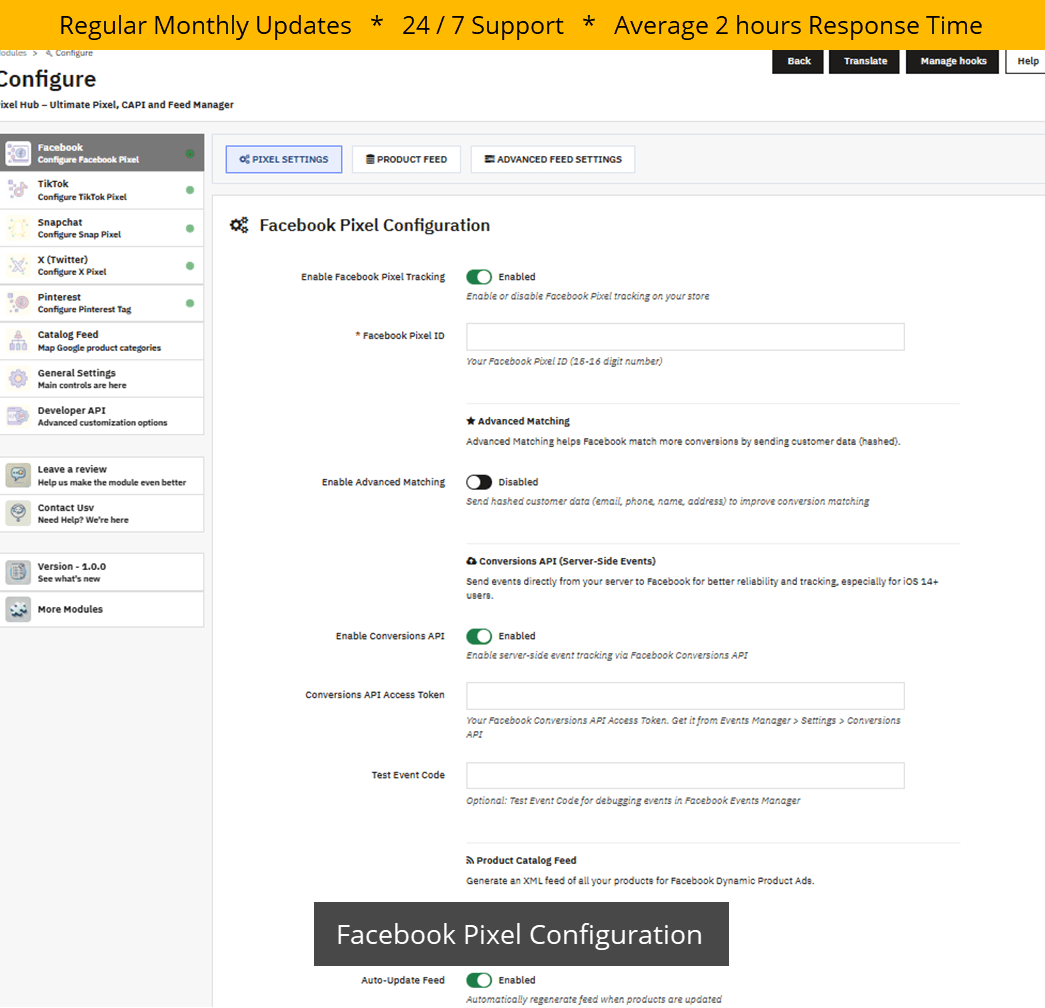This screenshot has height=1008, width=1045.
Task: Click the Catalog Feed sidebar icon
Action: coord(19,341)
